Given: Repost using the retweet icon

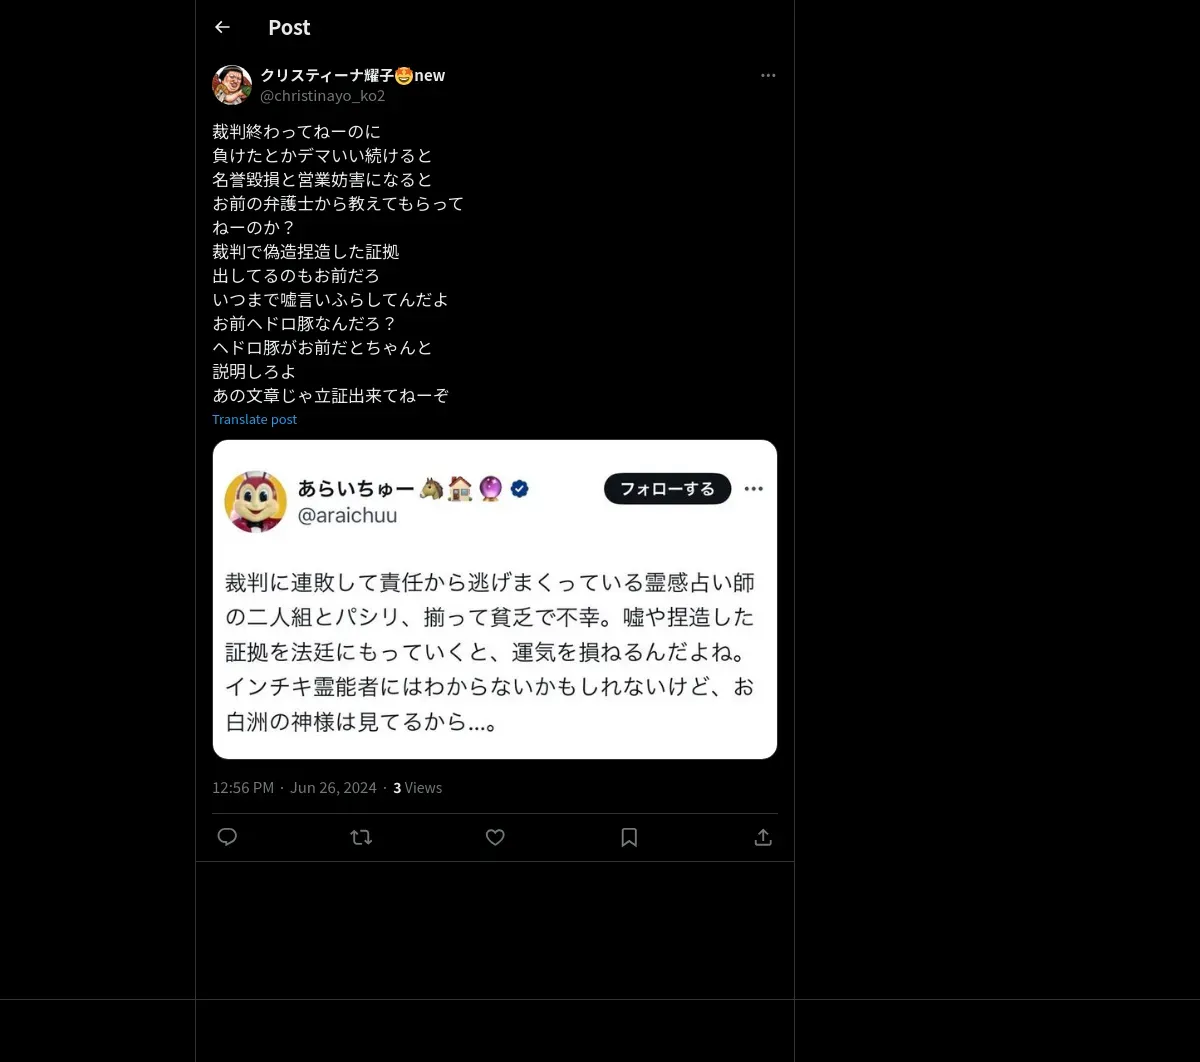Looking at the screenshot, I should point(361,837).
